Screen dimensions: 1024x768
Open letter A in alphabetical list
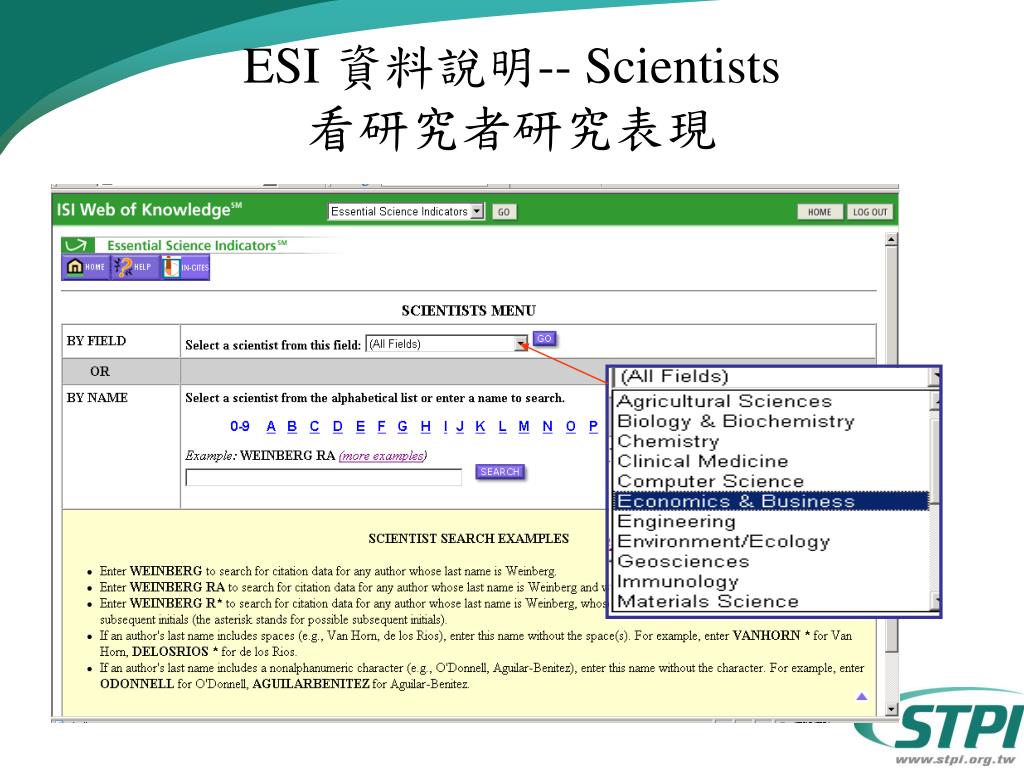(271, 426)
